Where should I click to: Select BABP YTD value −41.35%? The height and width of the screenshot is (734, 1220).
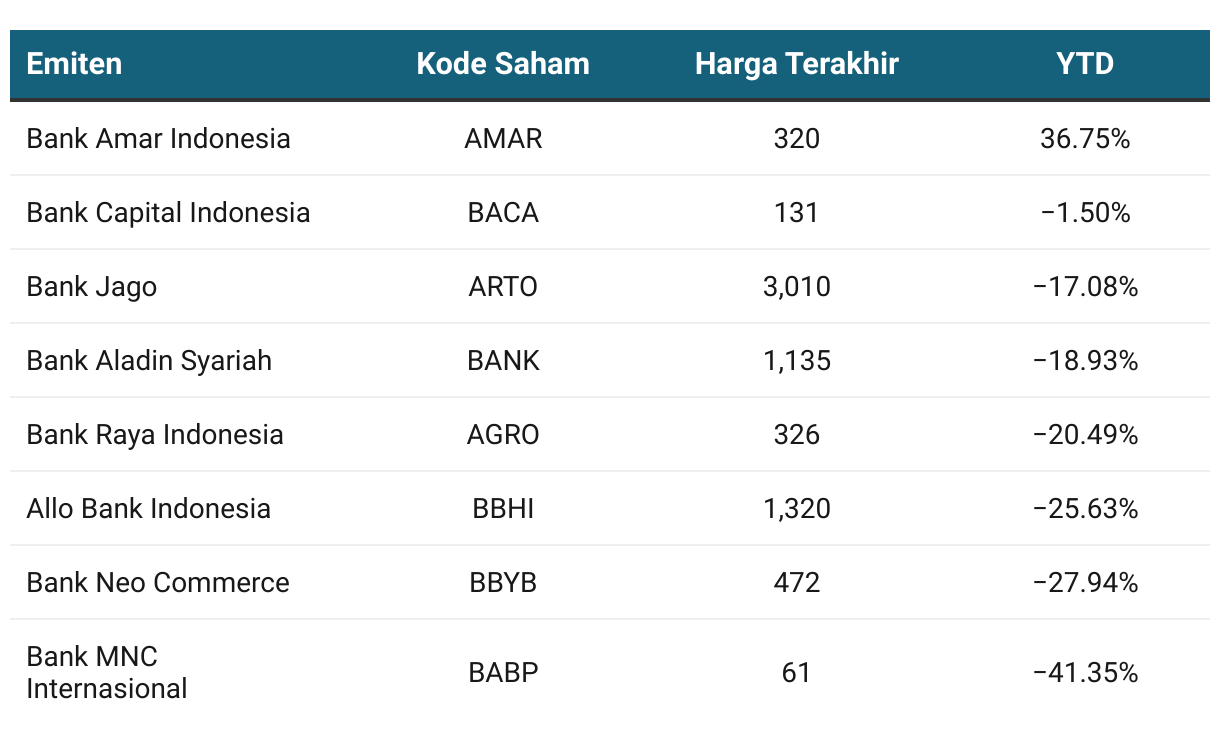(1085, 672)
